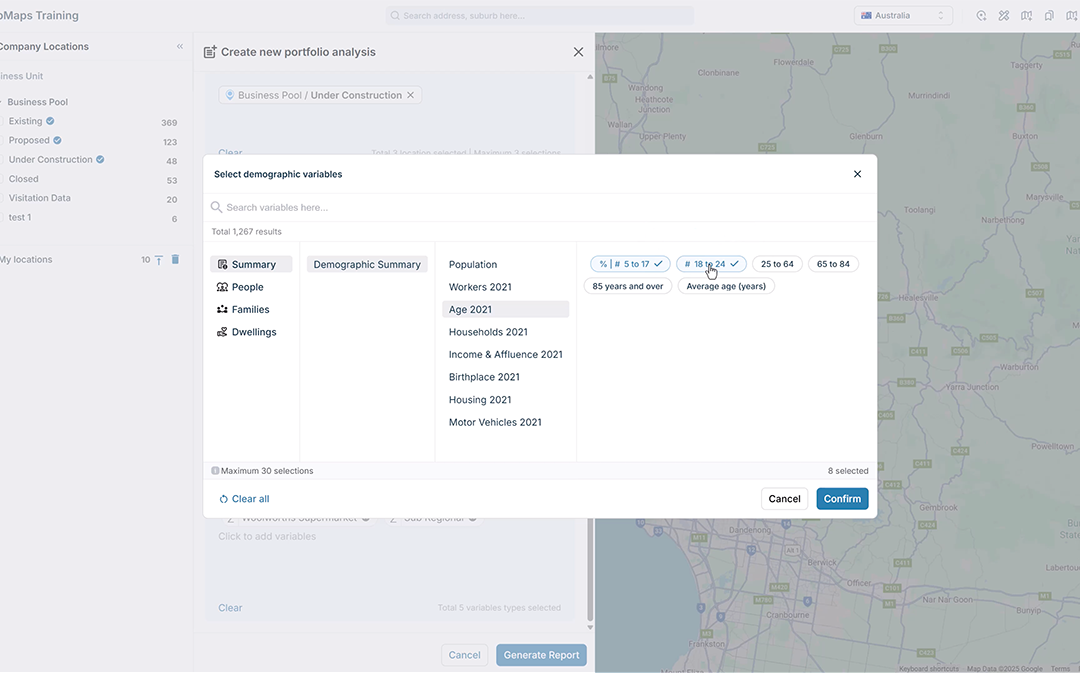This screenshot has height=673, width=1080.
Task: Switch to the Dwellings category
Action: tap(253, 332)
